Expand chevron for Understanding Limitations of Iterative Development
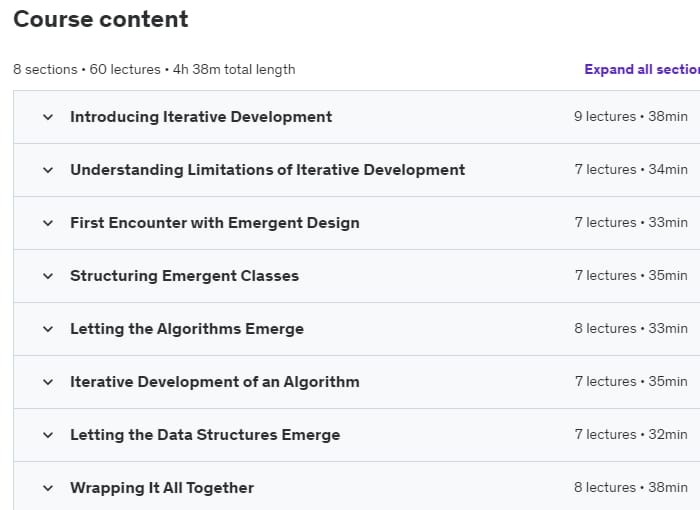This screenshot has height=510, width=700. click(x=48, y=170)
